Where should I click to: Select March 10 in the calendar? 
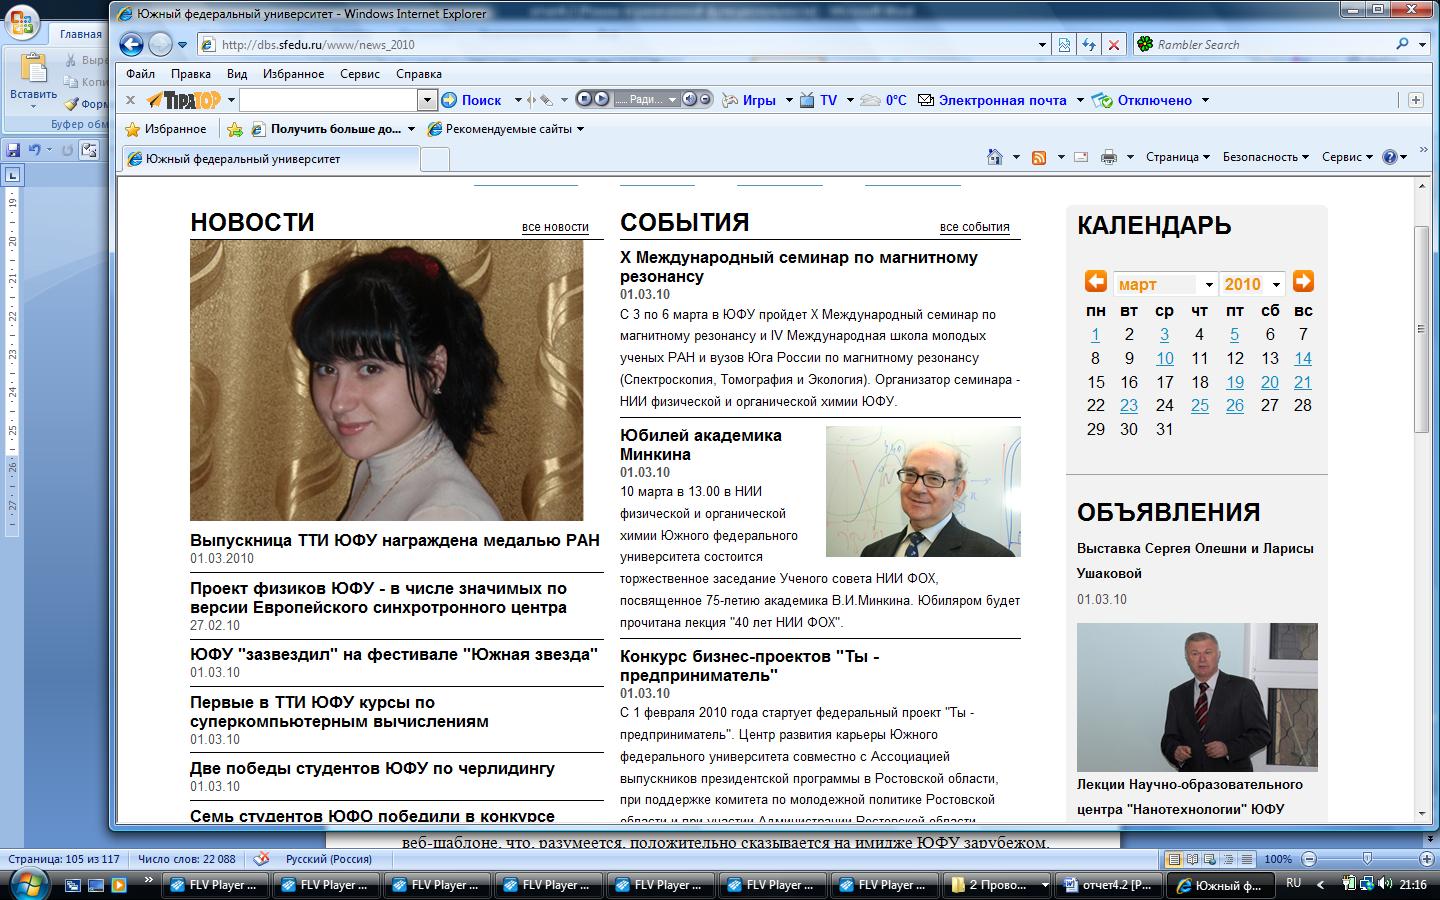(x=1165, y=358)
